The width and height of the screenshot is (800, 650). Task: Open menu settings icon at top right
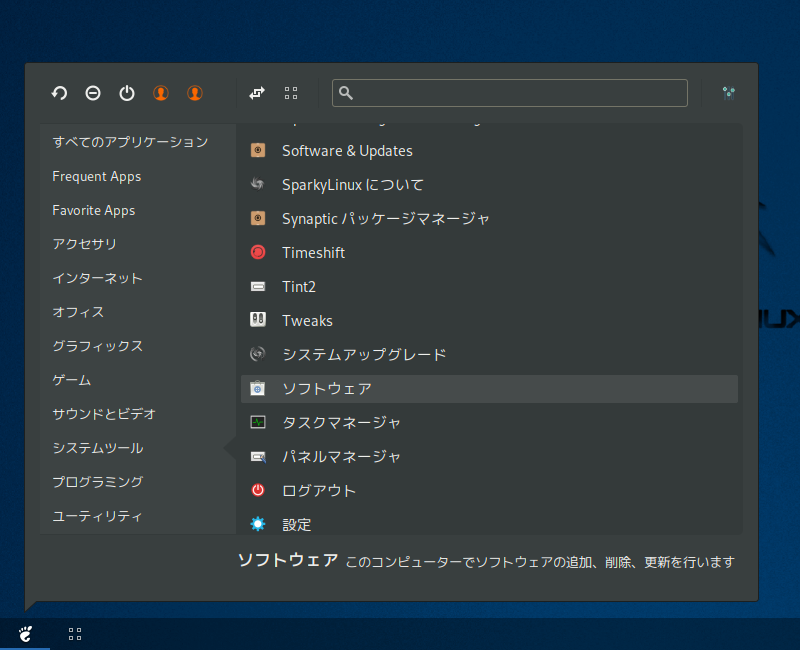click(x=729, y=93)
